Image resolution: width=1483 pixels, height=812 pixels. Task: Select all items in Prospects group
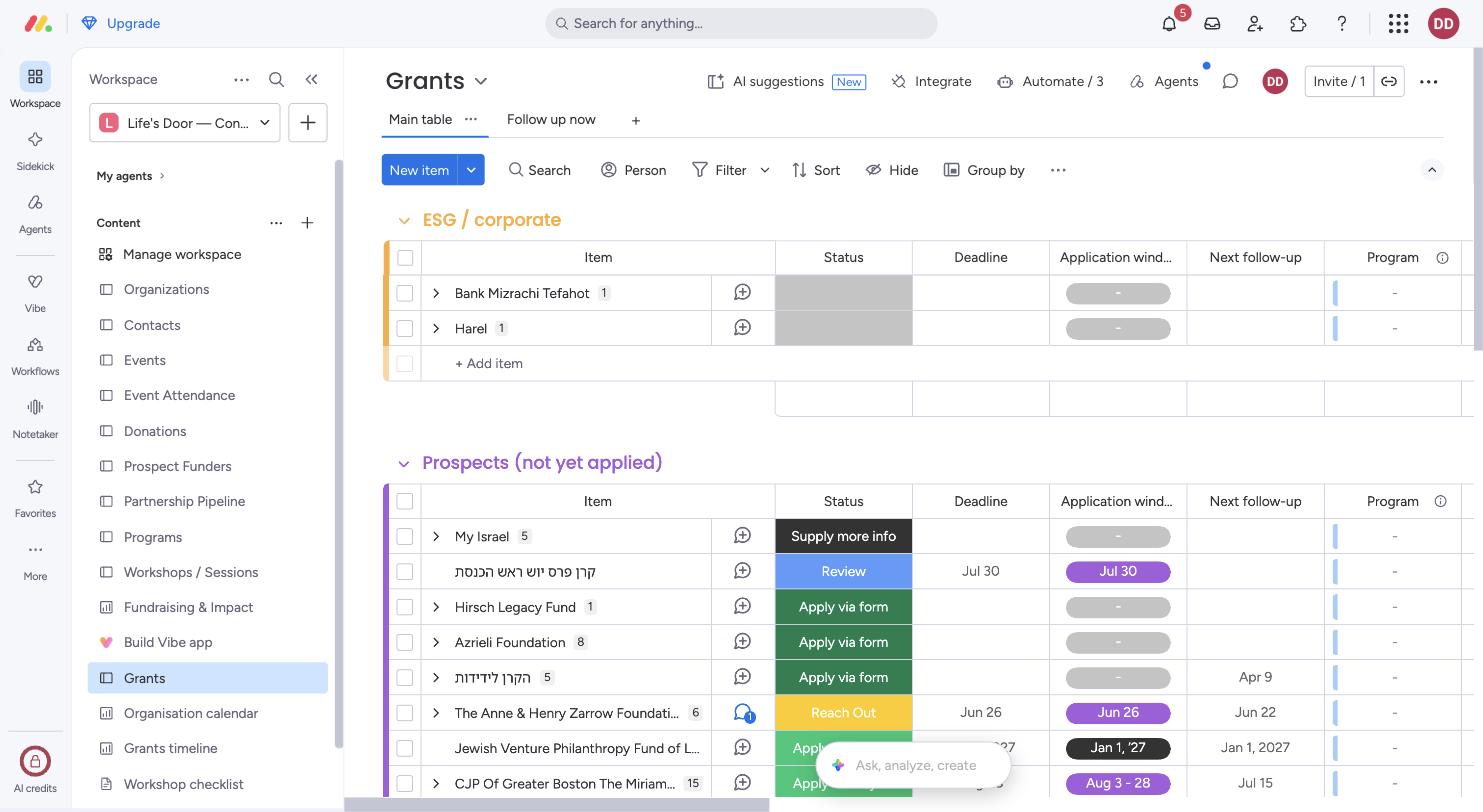(405, 501)
